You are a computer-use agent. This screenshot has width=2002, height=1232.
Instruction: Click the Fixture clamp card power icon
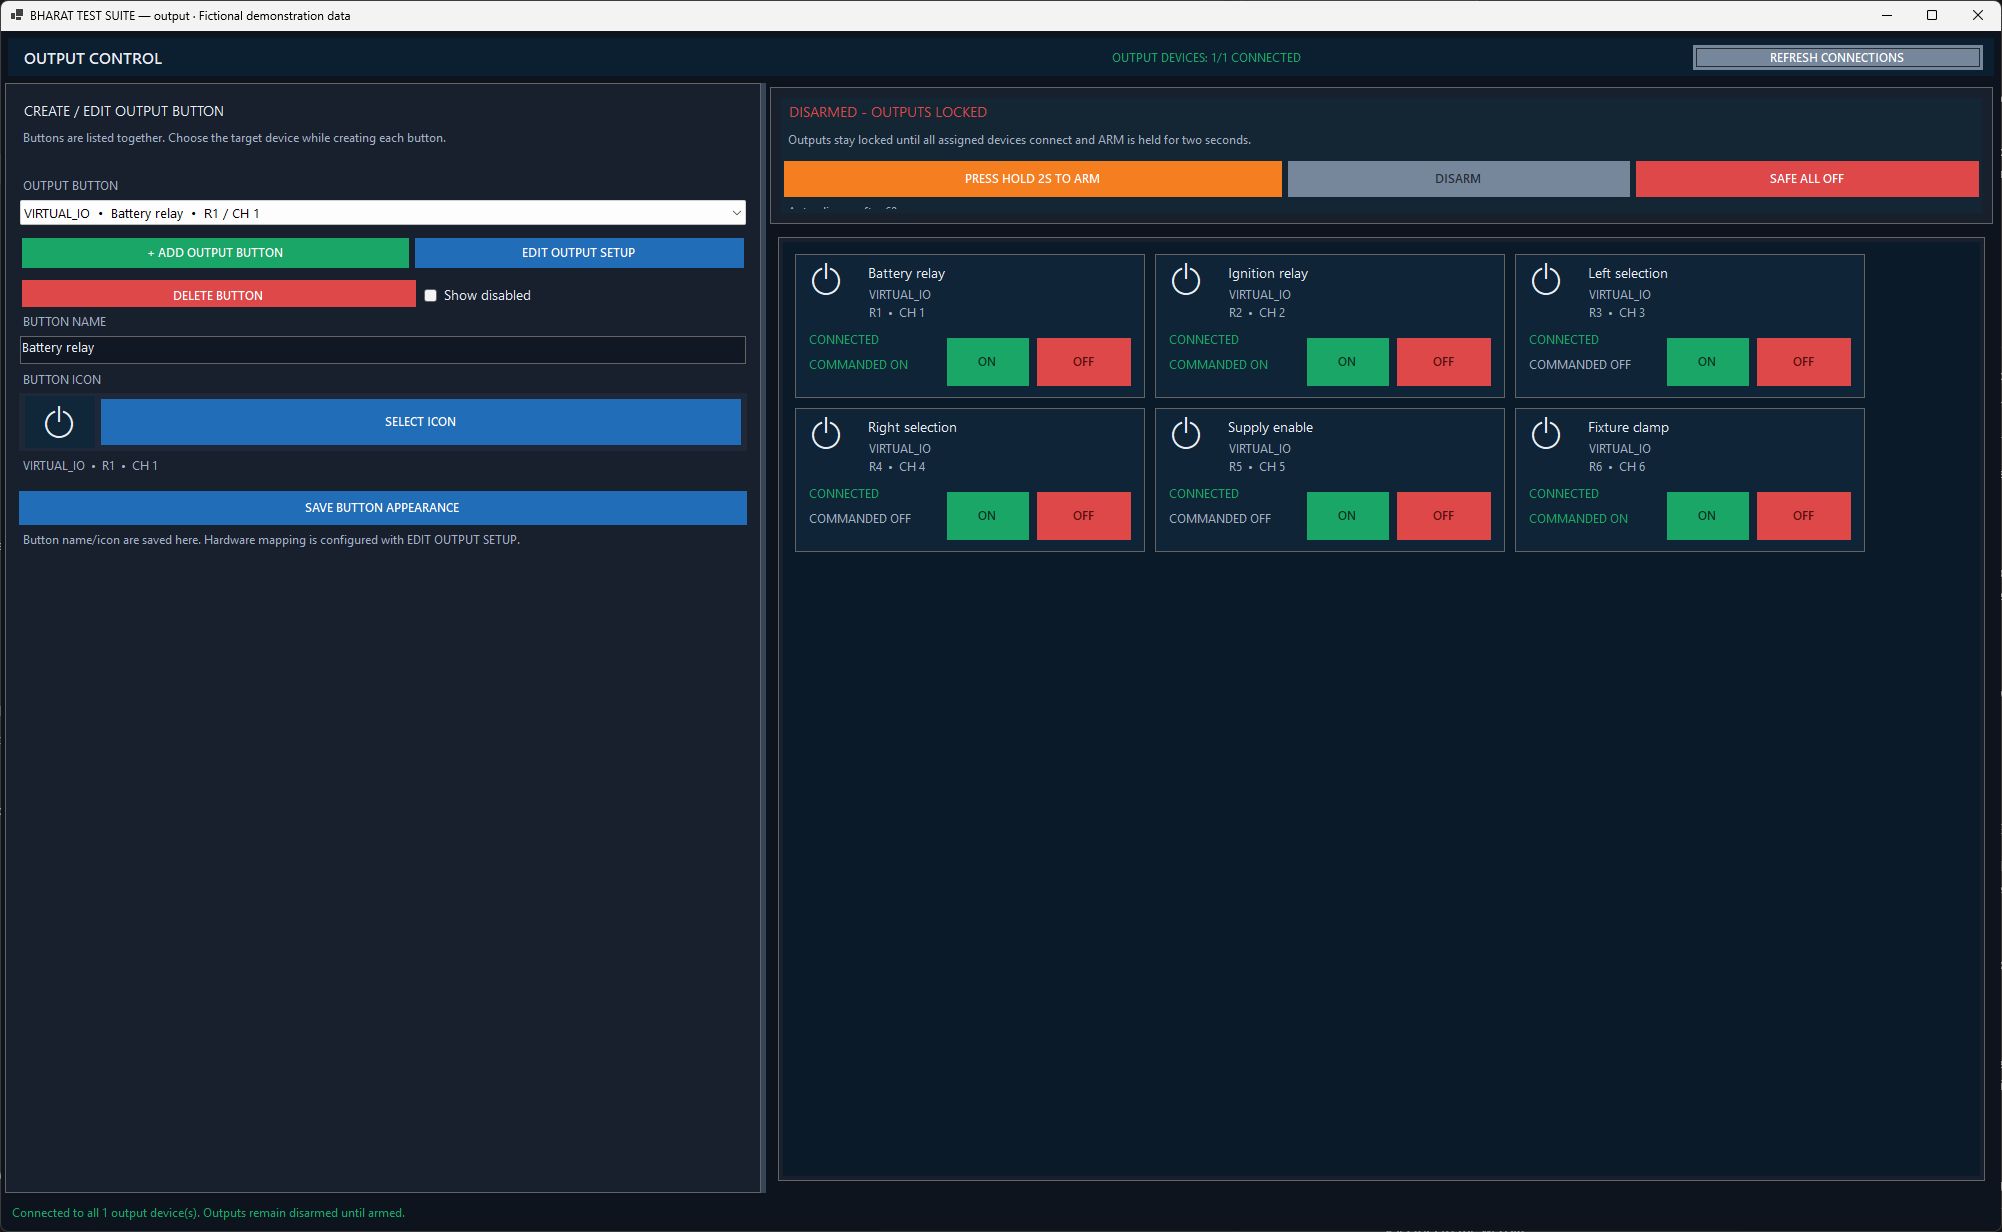1546,433
